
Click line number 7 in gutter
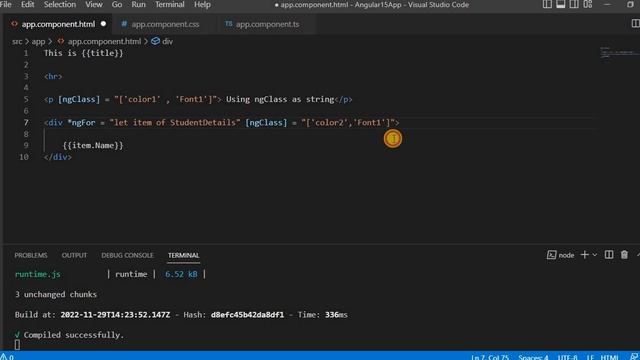click(x=26, y=122)
